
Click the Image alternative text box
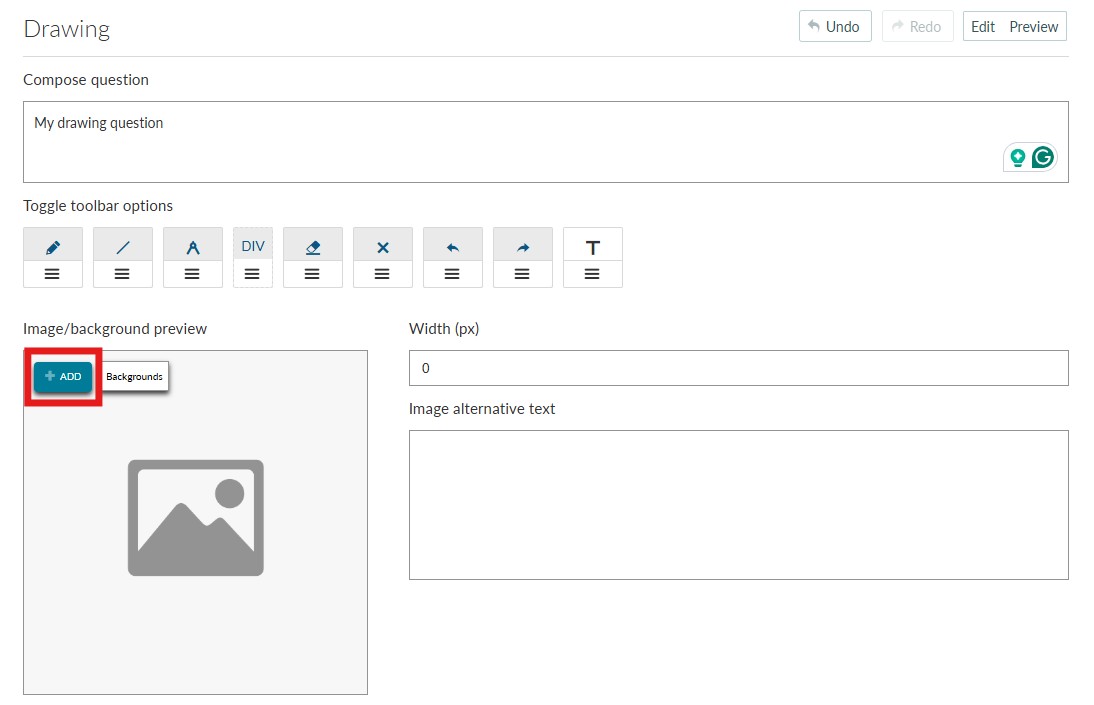click(x=738, y=505)
